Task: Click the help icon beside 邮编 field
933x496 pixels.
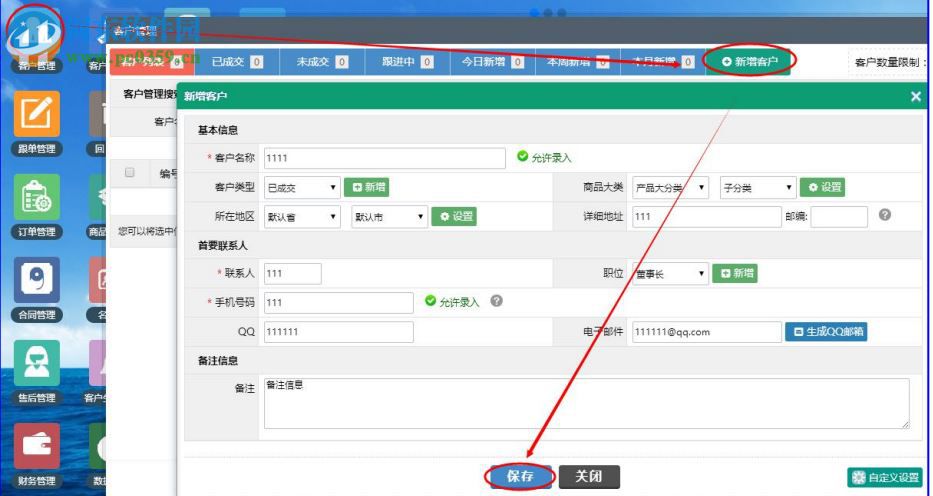Action: click(885, 215)
